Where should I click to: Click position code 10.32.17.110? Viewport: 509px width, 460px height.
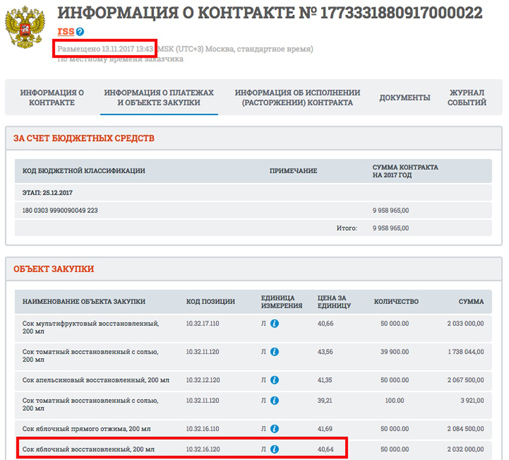click(x=203, y=323)
